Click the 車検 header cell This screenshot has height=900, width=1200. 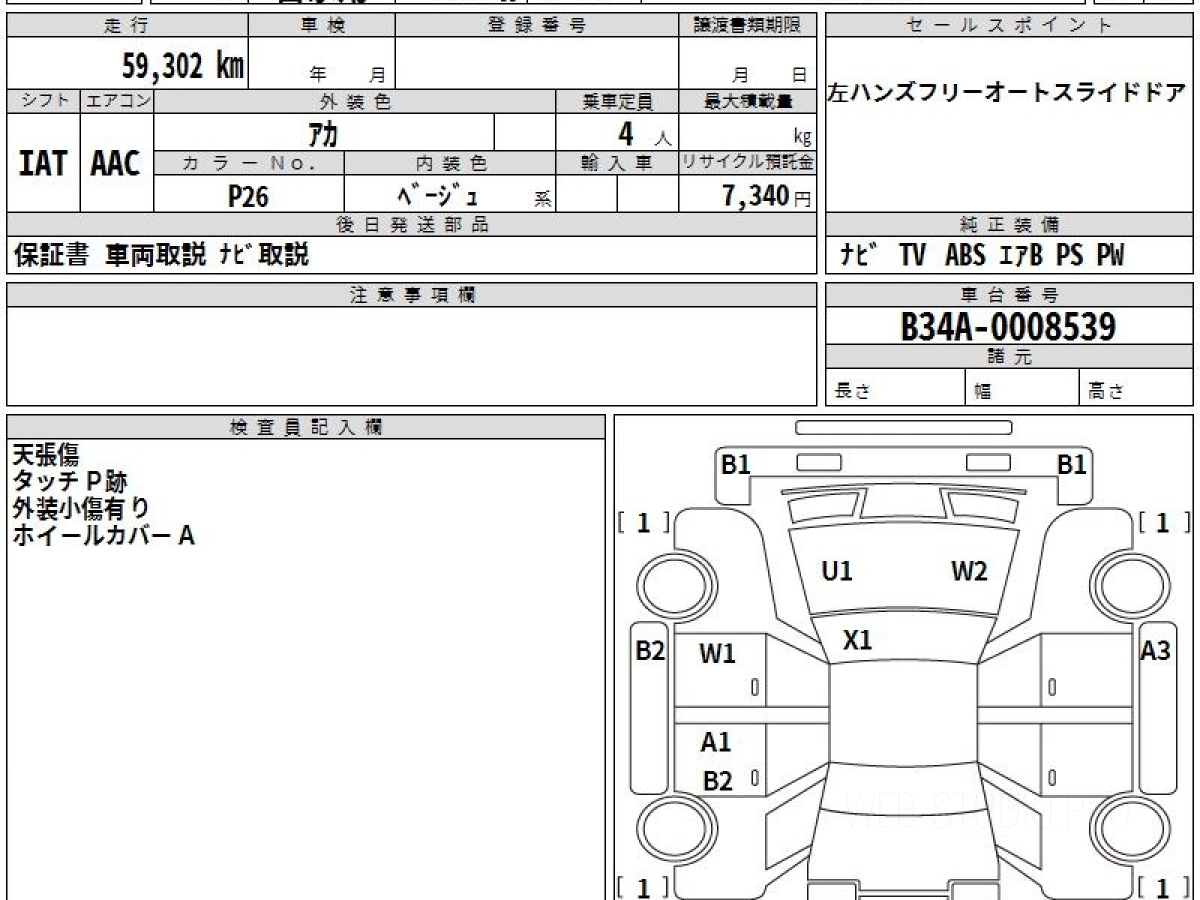point(321,26)
